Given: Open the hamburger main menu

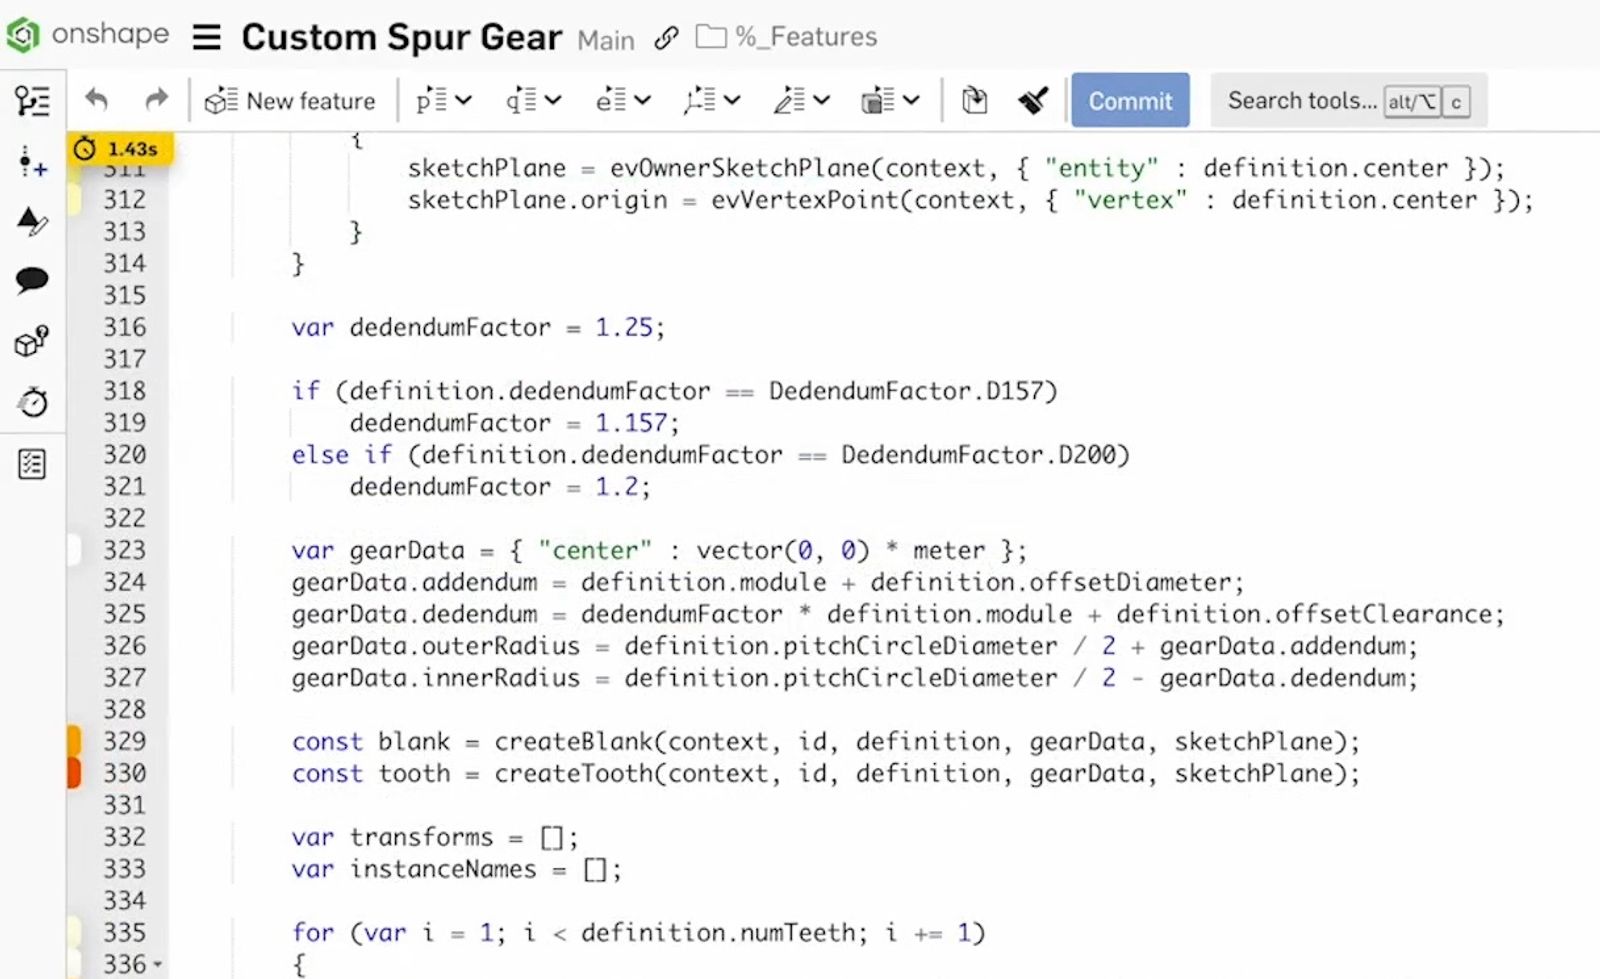Looking at the screenshot, I should pos(206,38).
